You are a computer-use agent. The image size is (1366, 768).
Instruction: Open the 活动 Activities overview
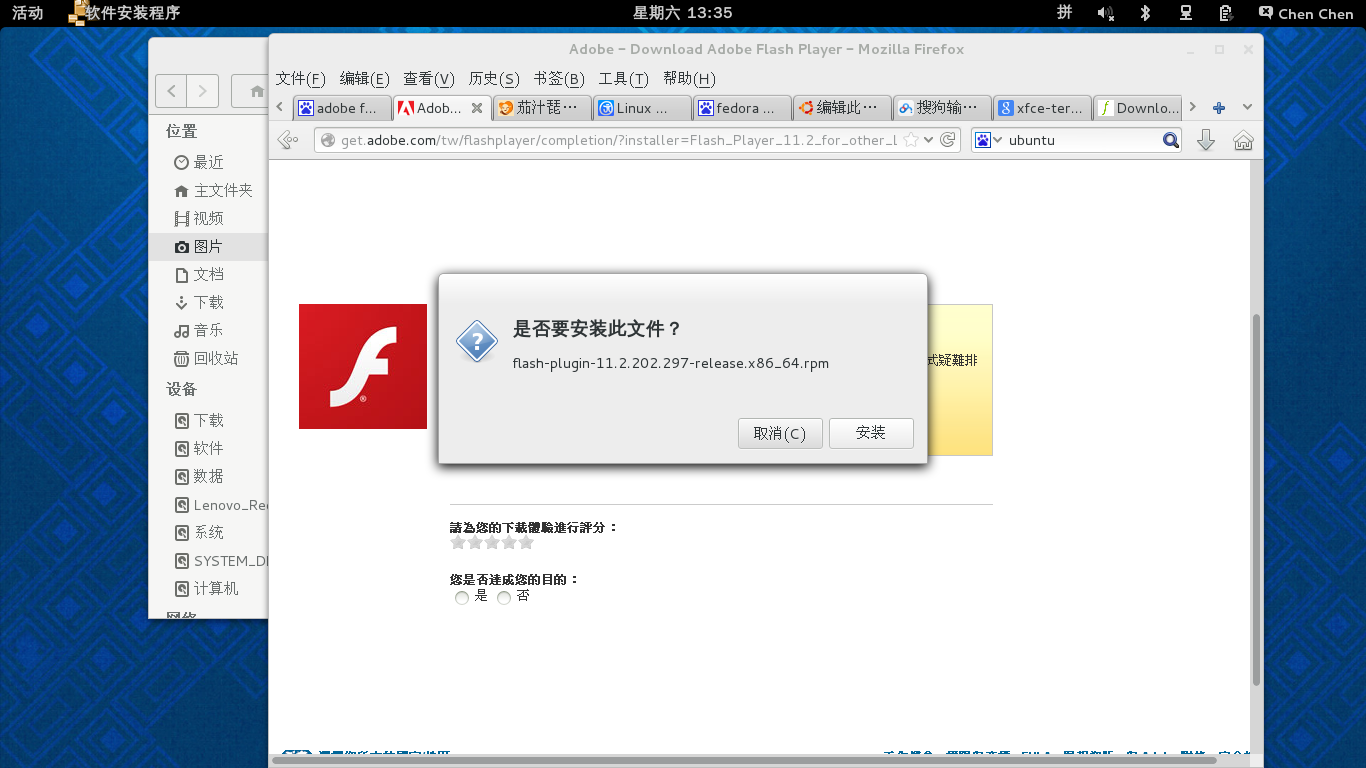[x=28, y=13]
